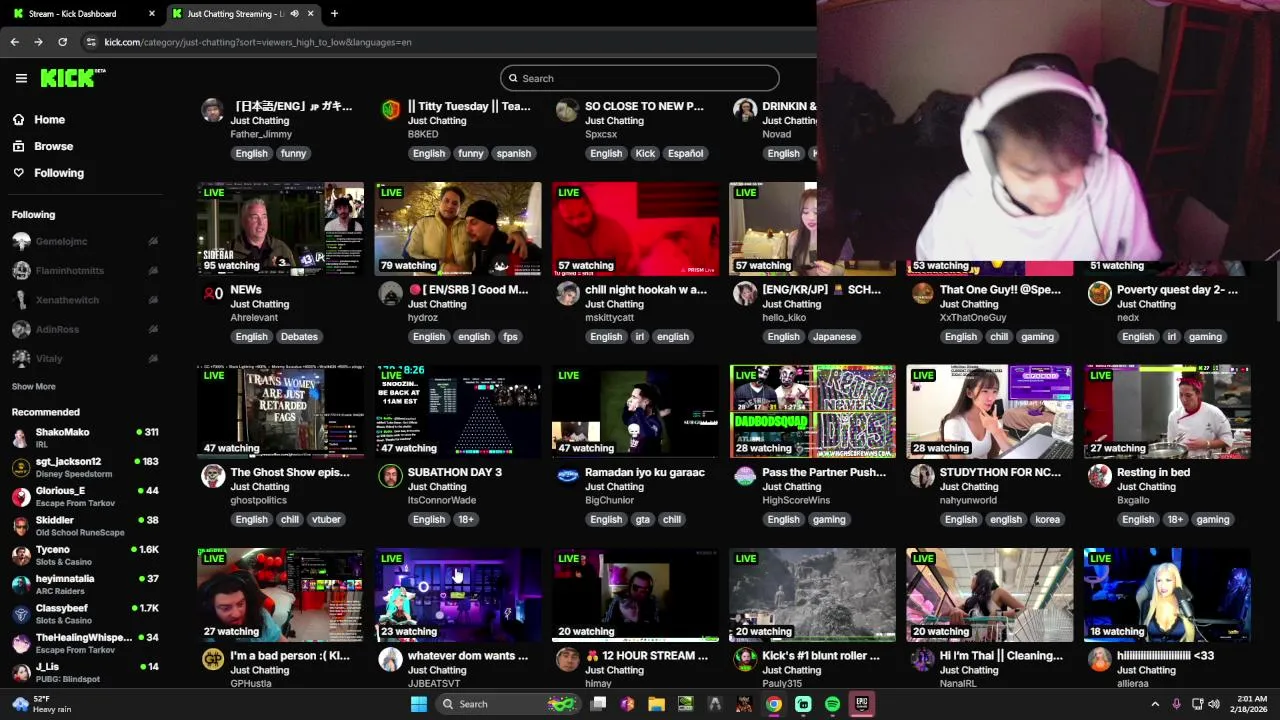Image resolution: width=1280 pixels, height=720 pixels.
Task: Open recommended channel Tyceno
Action: 86,555
